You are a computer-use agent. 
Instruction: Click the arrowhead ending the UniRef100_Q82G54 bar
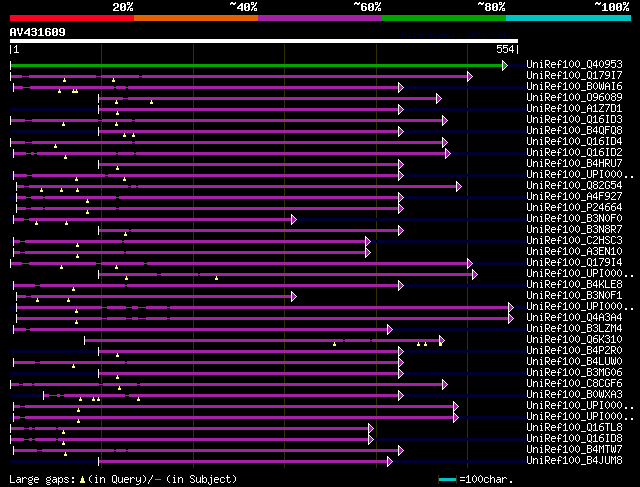click(x=459, y=187)
